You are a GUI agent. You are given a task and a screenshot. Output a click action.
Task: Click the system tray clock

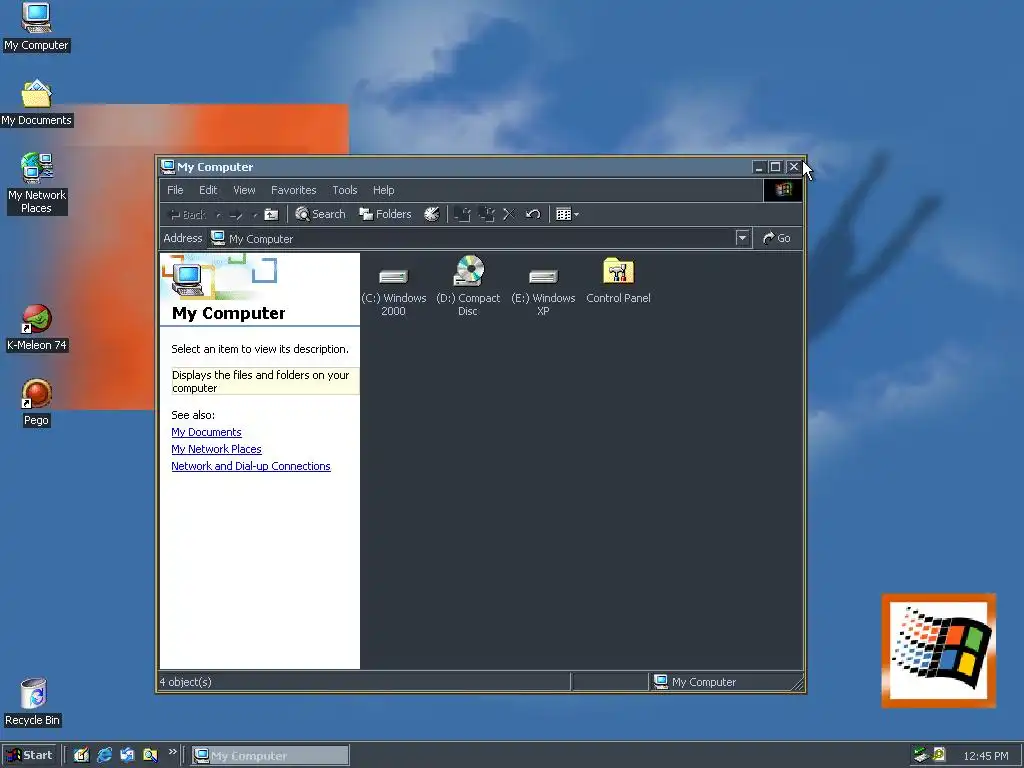point(985,756)
